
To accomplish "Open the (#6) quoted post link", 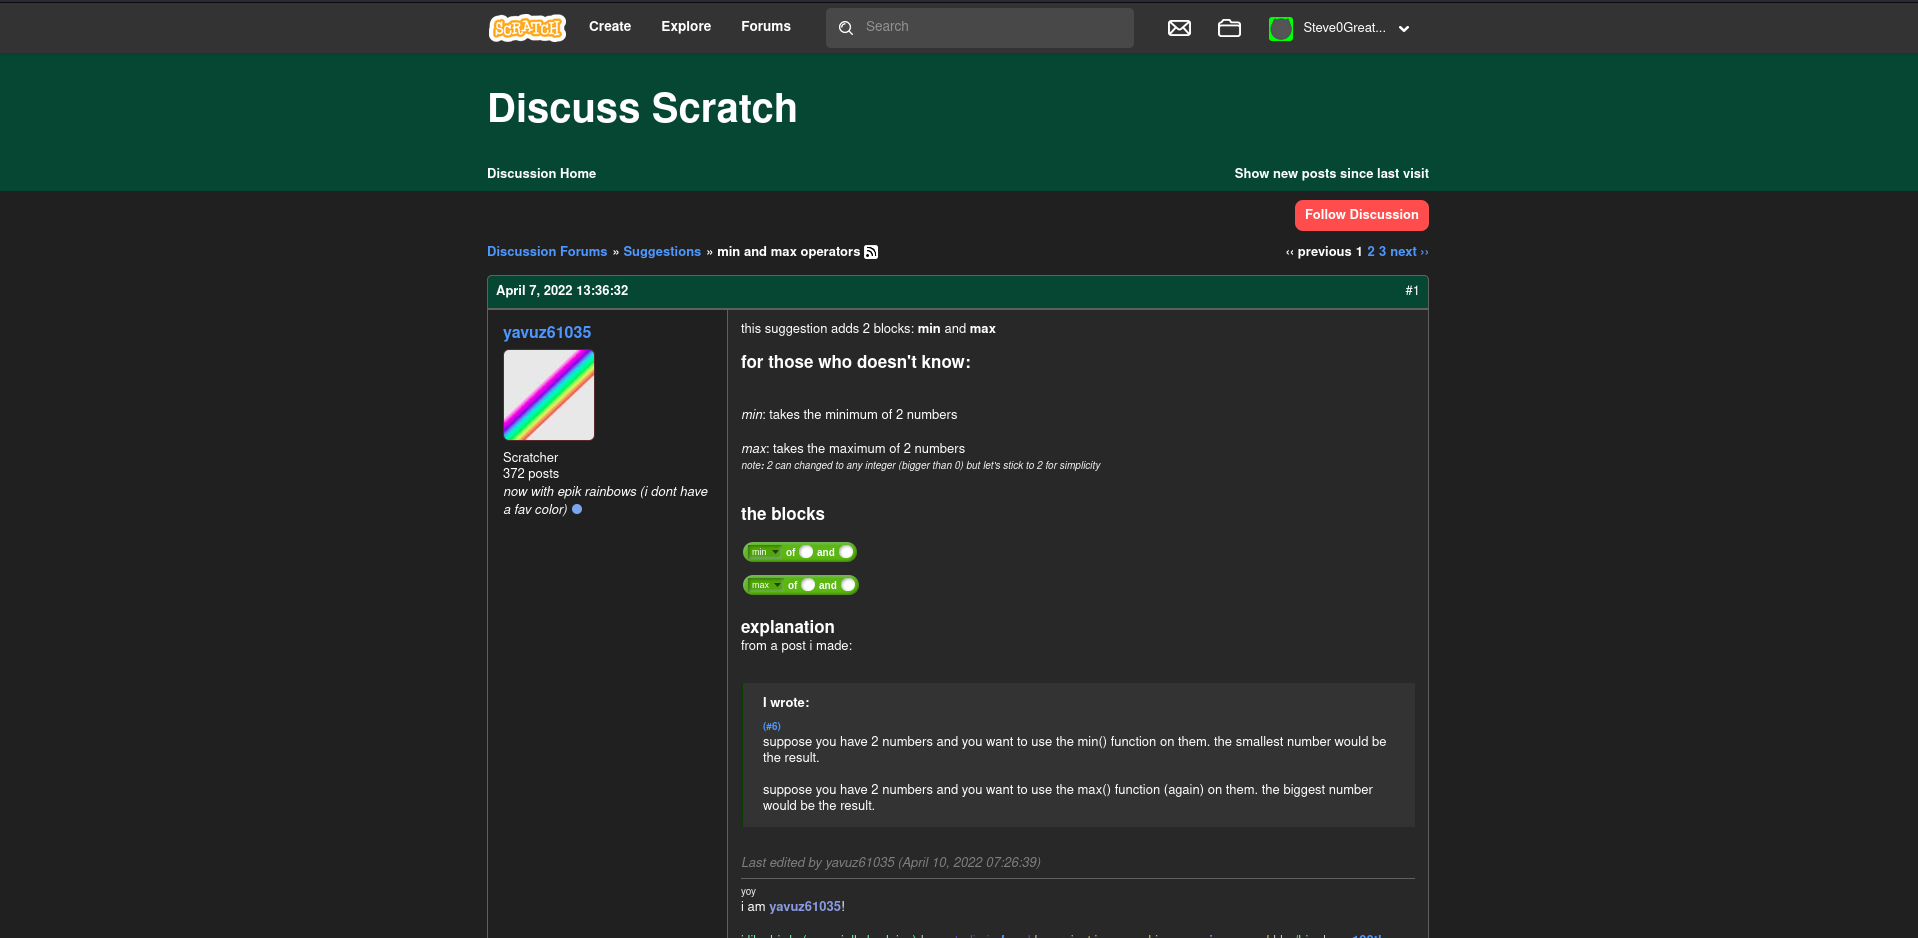I will click(x=771, y=726).
